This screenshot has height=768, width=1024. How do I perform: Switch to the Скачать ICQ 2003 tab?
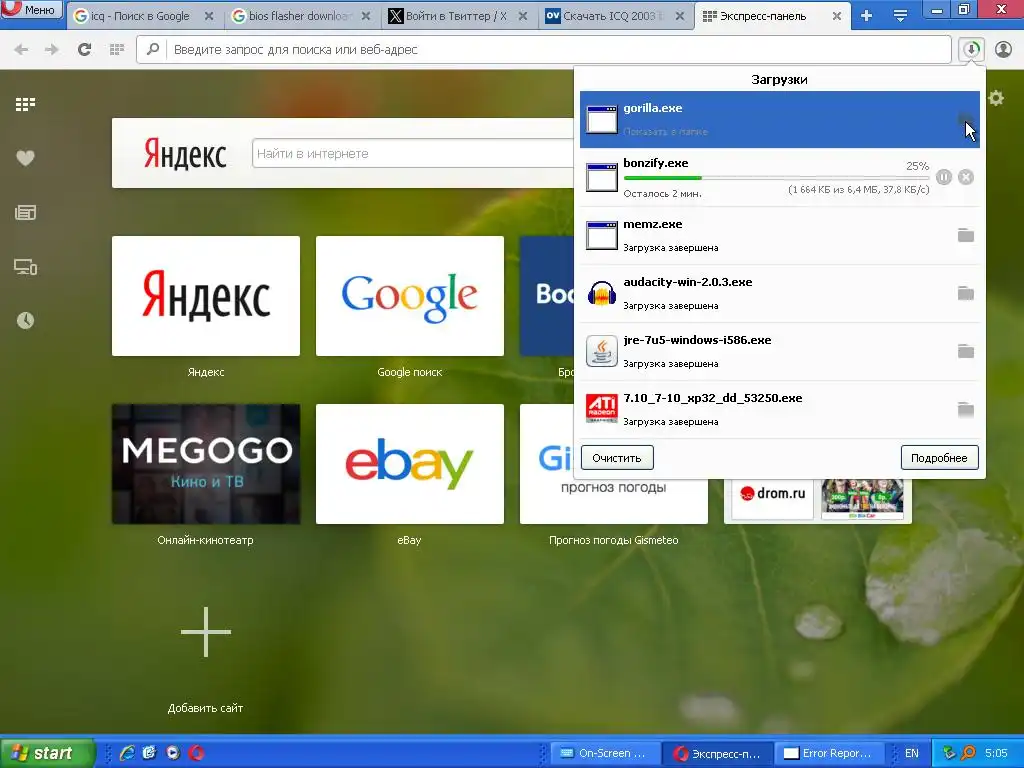(x=615, y=16)
